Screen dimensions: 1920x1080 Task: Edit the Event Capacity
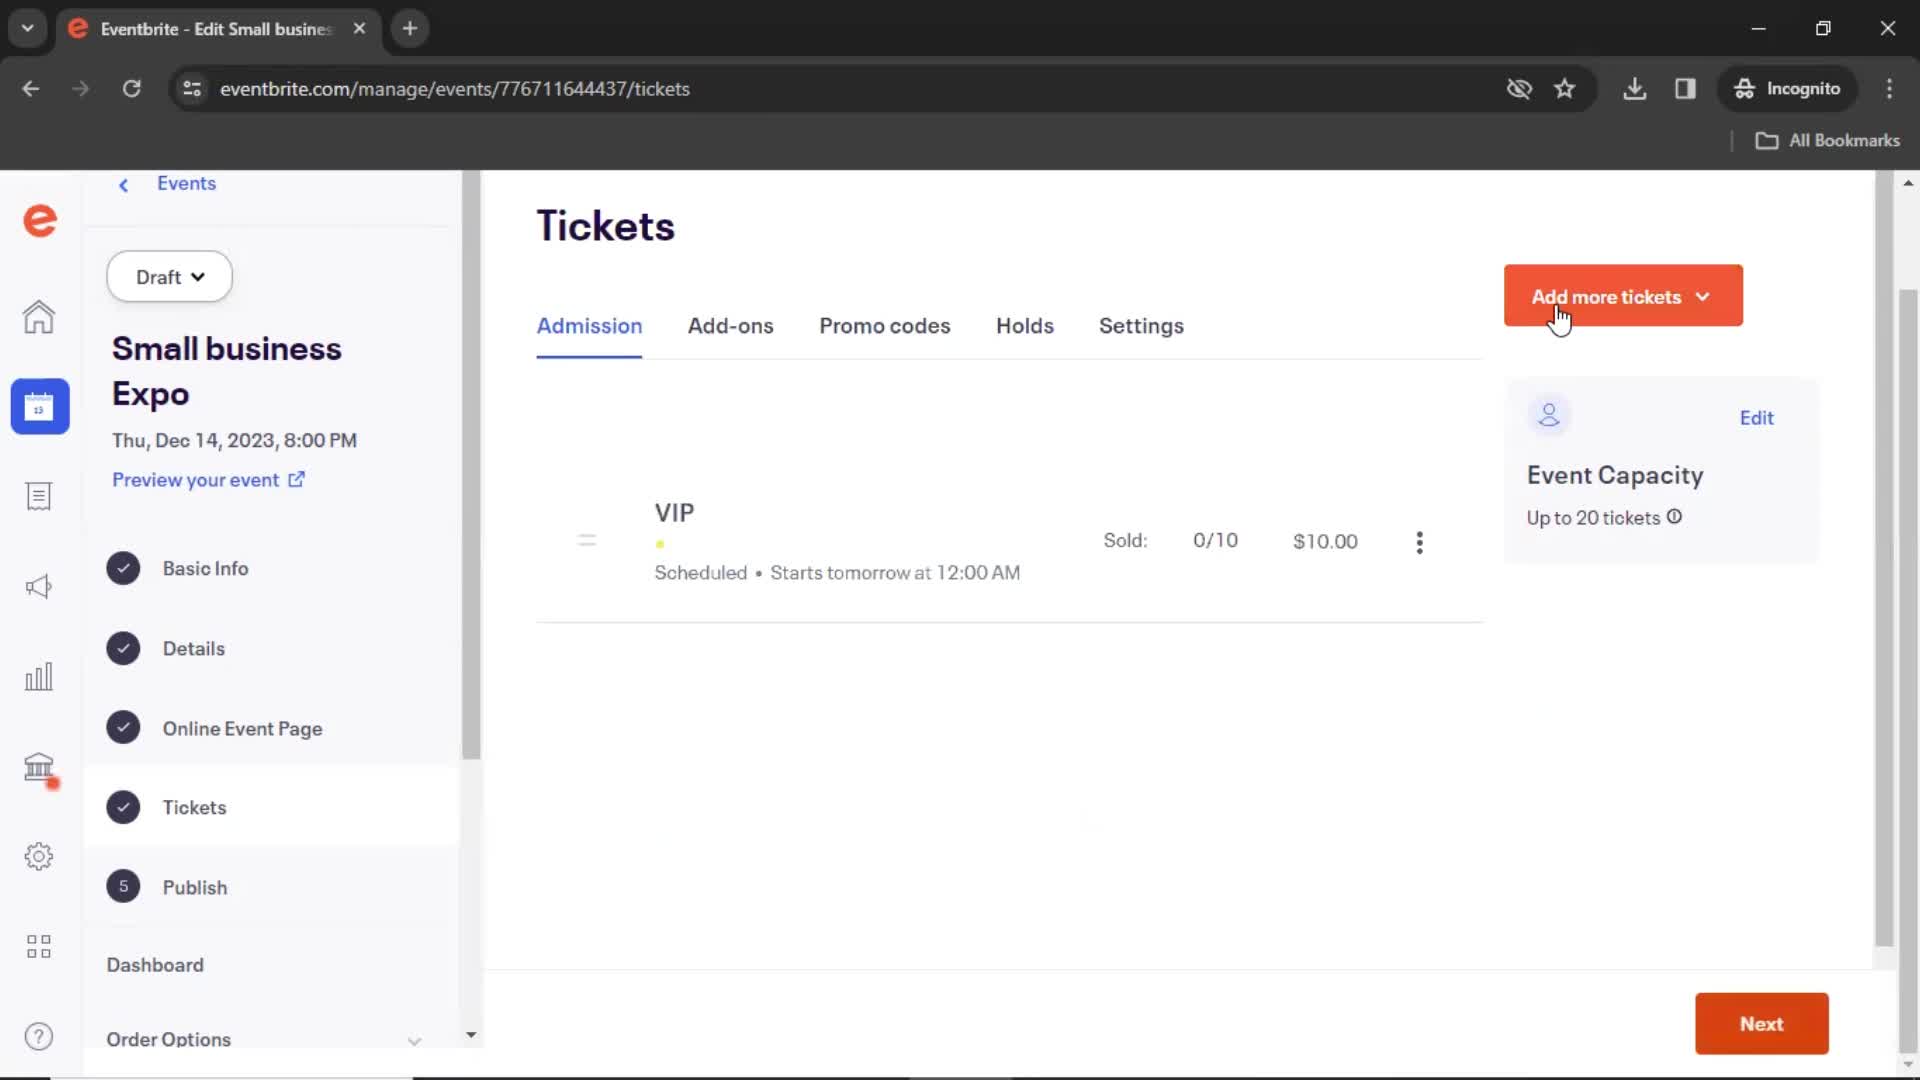(x=1756, y=418)
